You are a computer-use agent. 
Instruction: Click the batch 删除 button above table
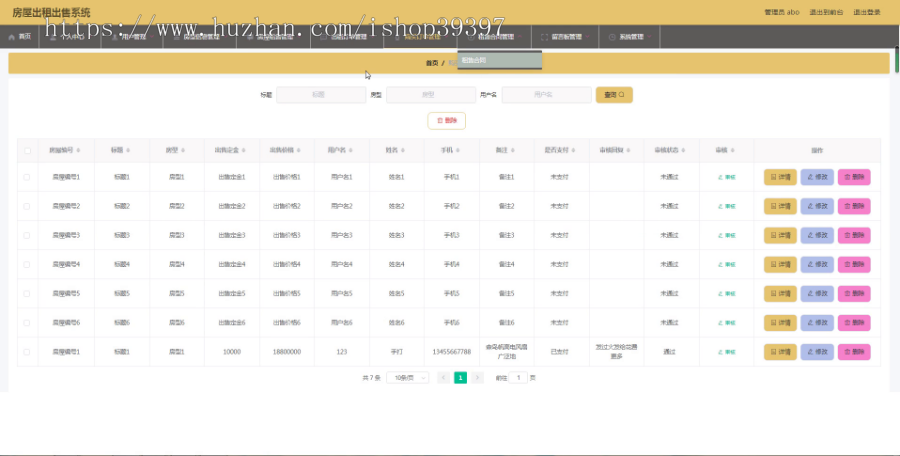point(447,121)
